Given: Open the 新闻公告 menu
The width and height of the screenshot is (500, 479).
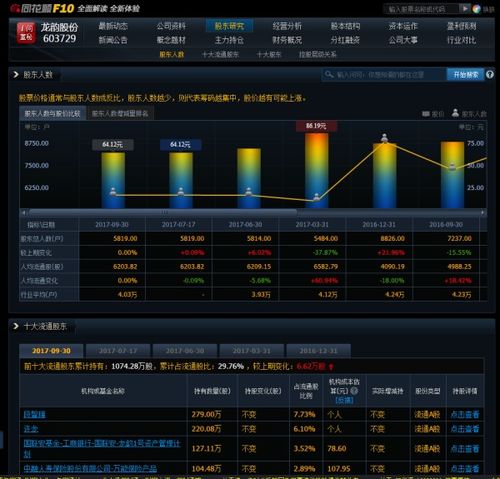Looking at the screenshot, I should pos(113,40).
